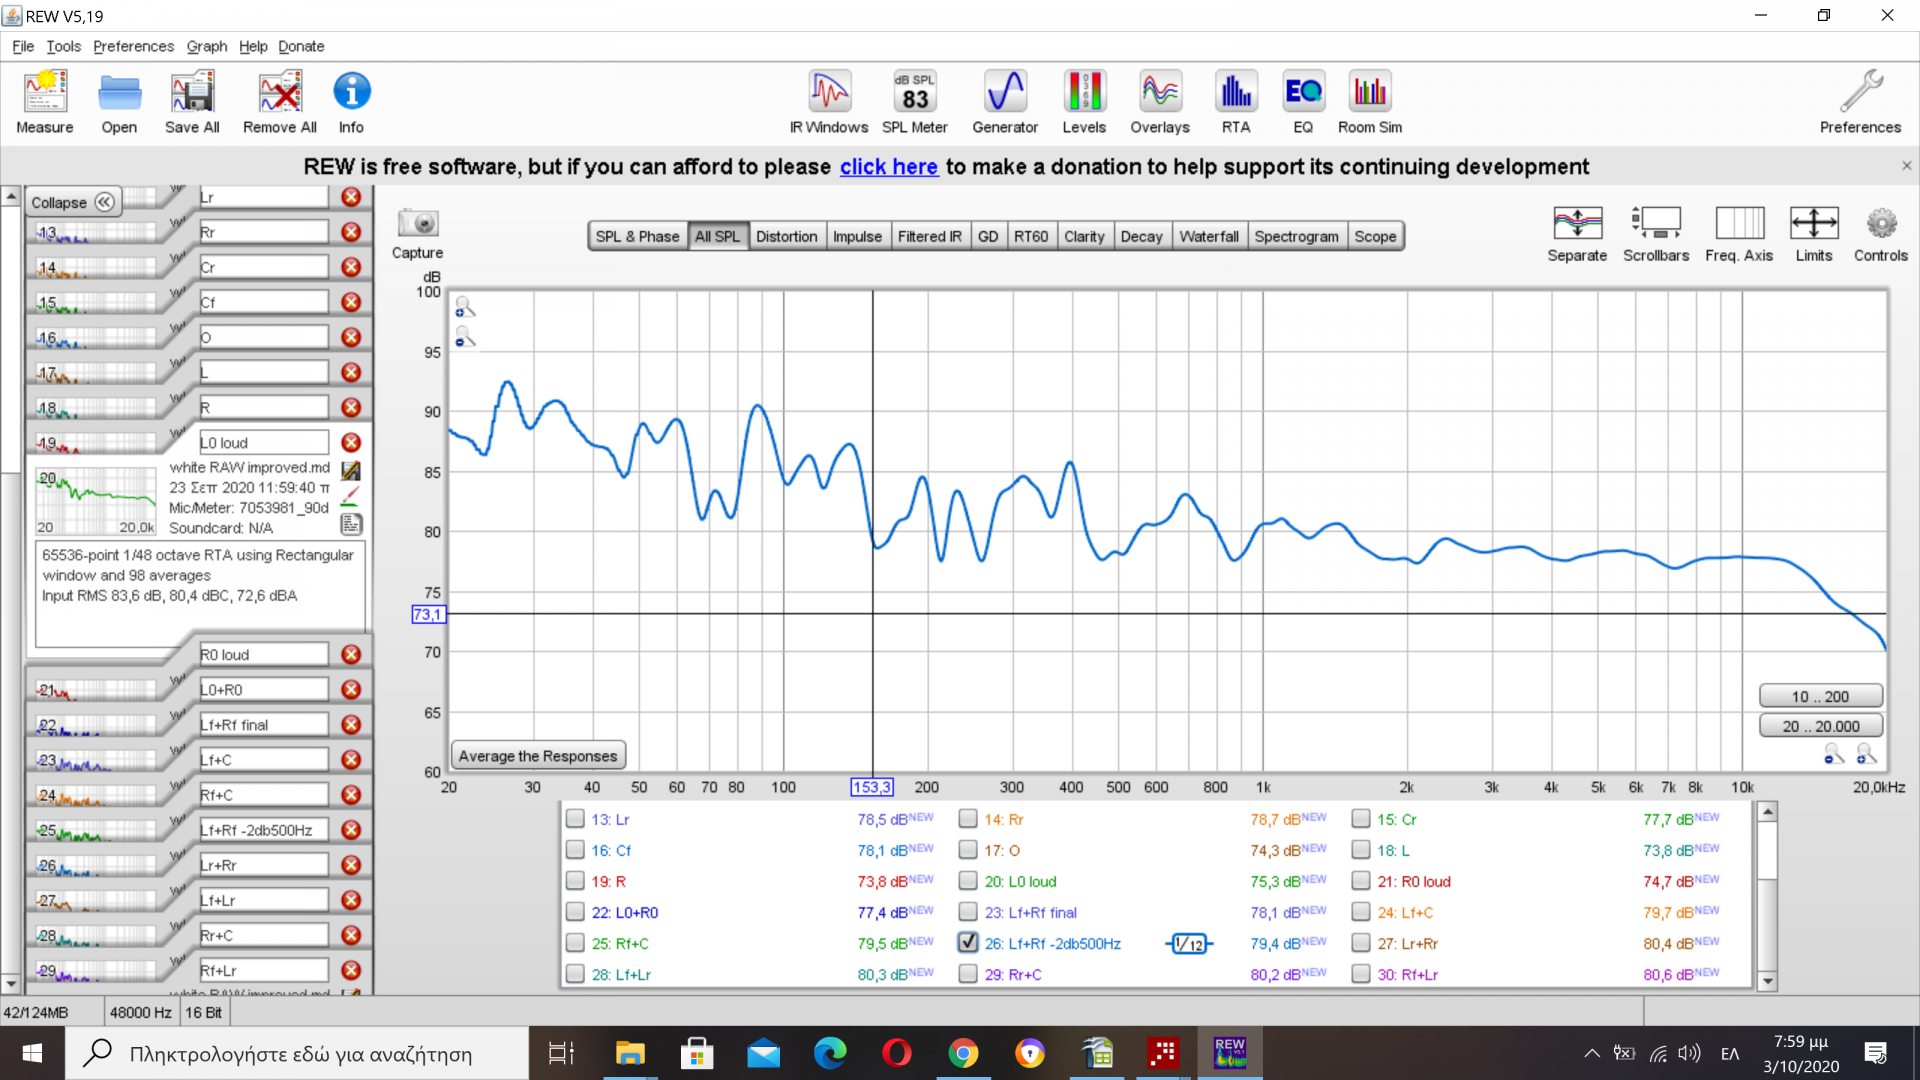Remove the Lf+Rf final measurement
The width and height of the screenshot is (1920, 1080).
pos(351,725)
